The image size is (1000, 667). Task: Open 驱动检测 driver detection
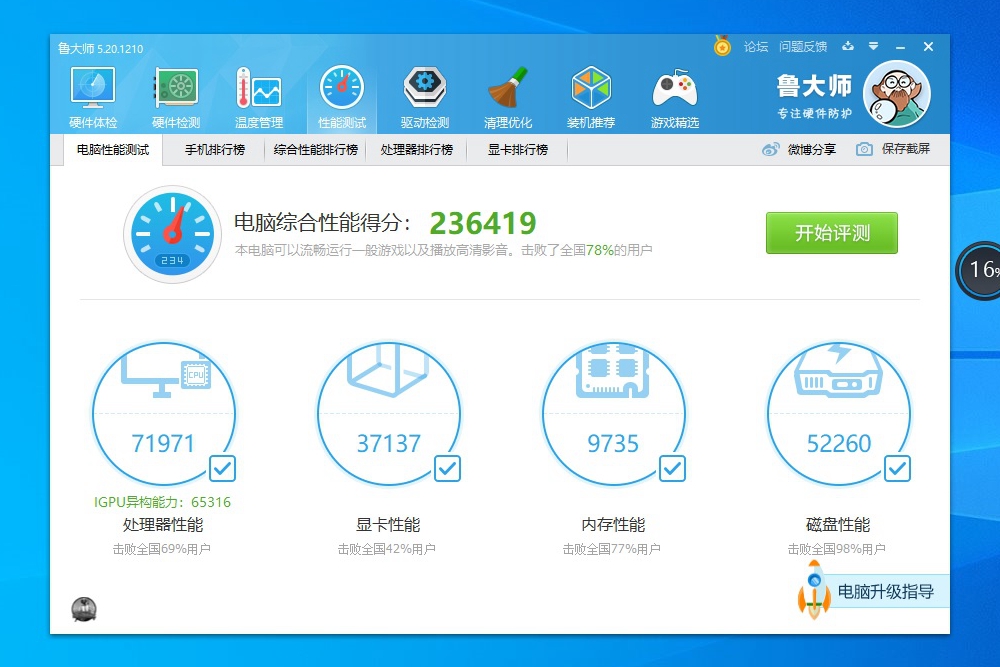pos(425,98)
